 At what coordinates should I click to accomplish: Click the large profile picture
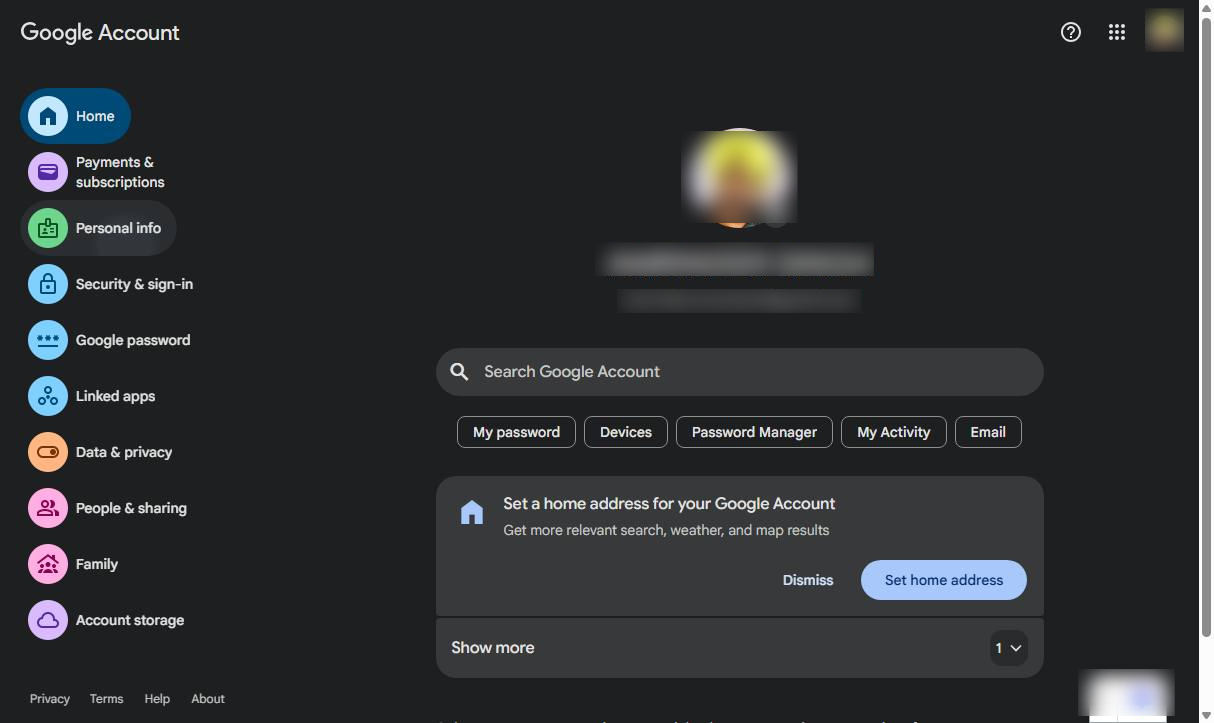(739, 177)
